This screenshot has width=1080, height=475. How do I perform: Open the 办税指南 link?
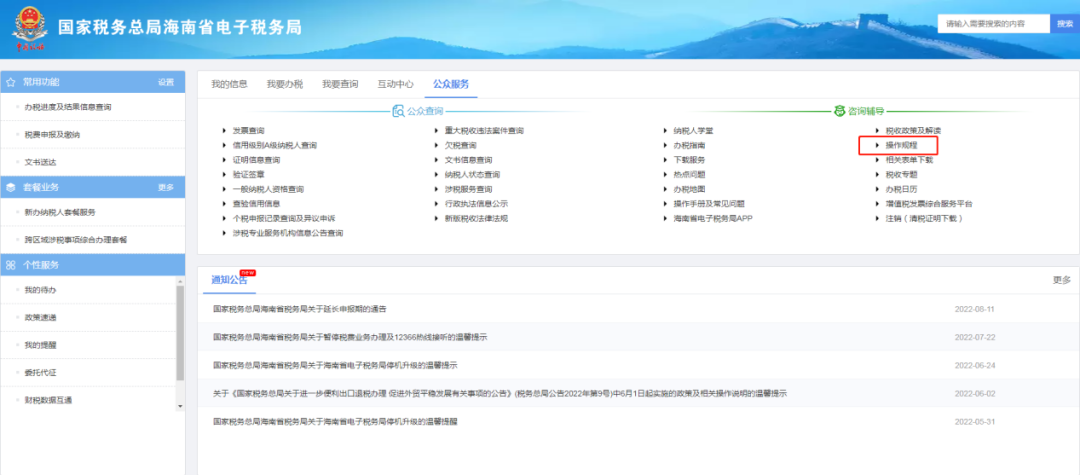[689, 145]
